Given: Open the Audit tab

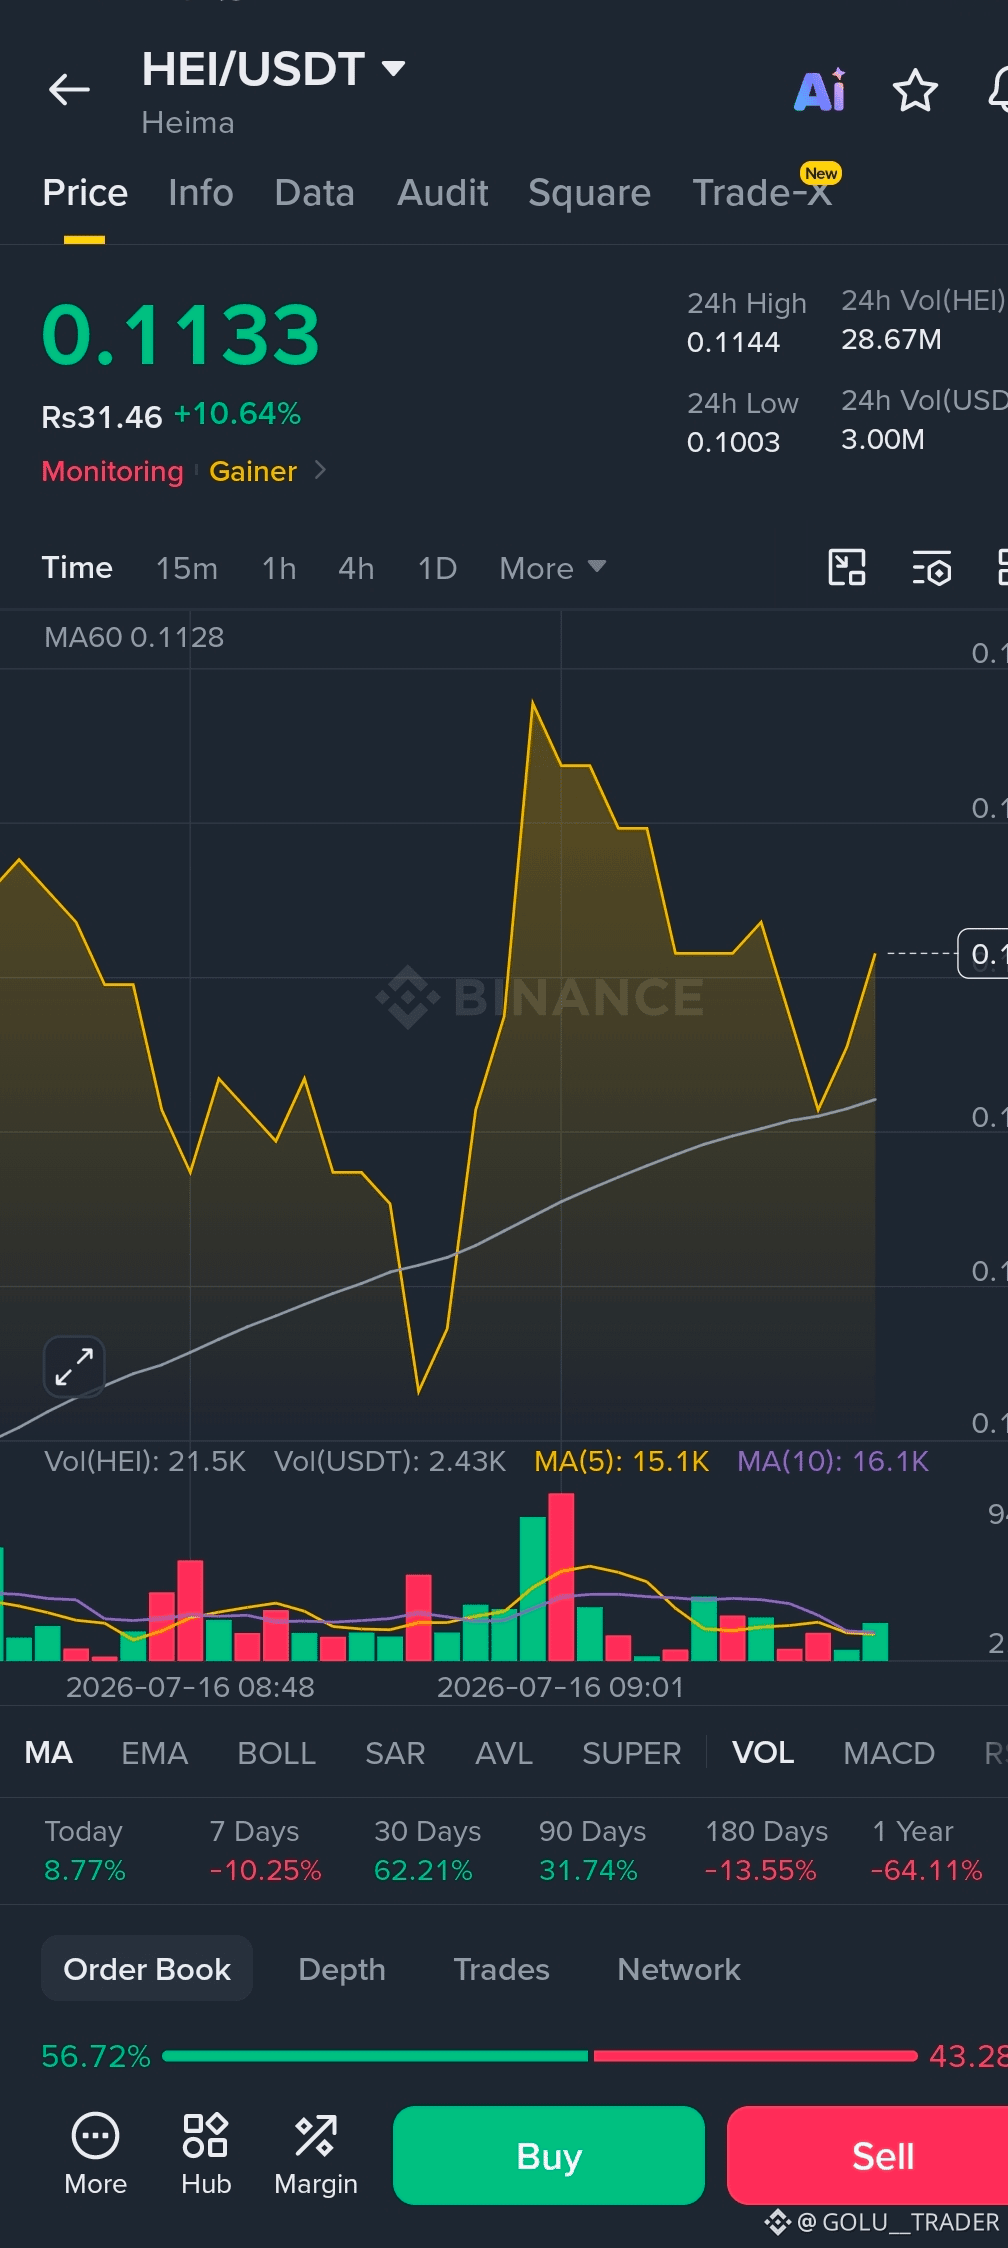Looking at the screenshot, I should click(x=442, y=193).
